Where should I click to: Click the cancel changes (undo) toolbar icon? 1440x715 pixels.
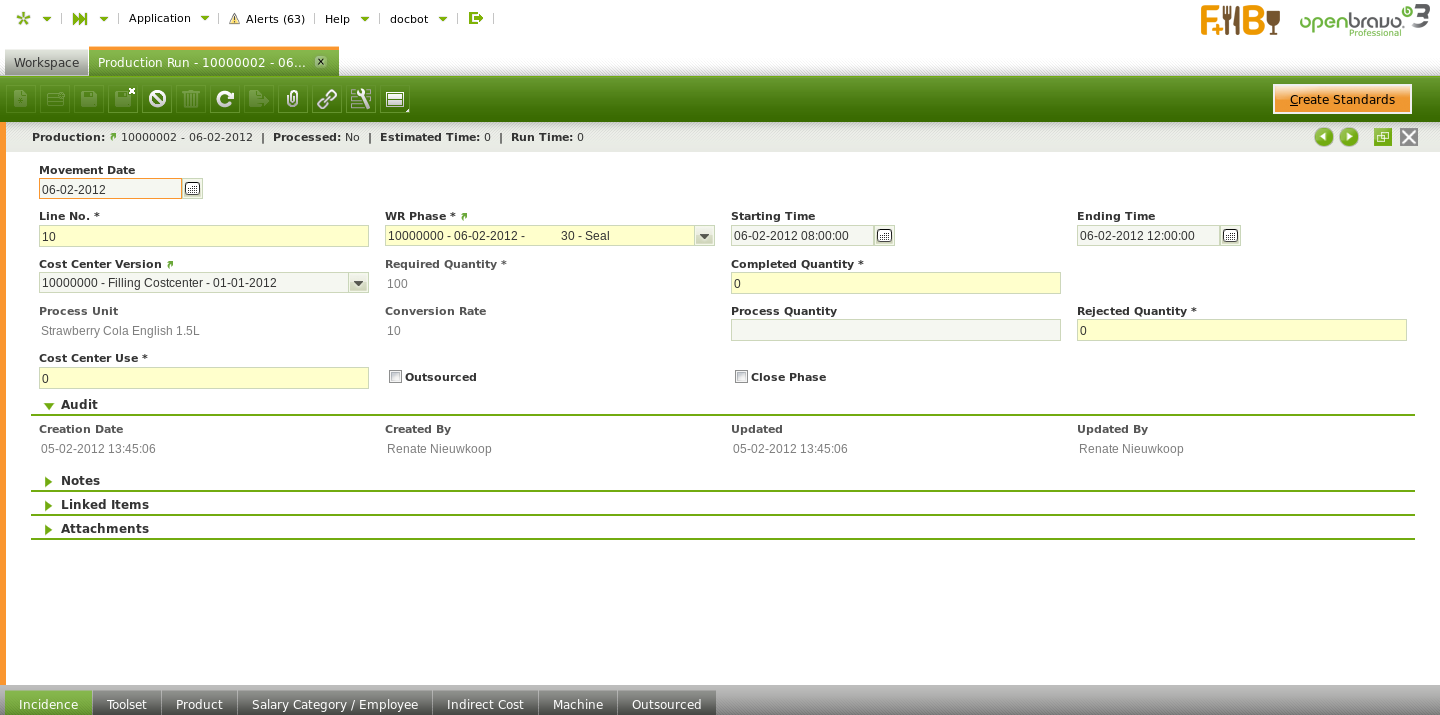pyautogui.click(x=157, y=99)
